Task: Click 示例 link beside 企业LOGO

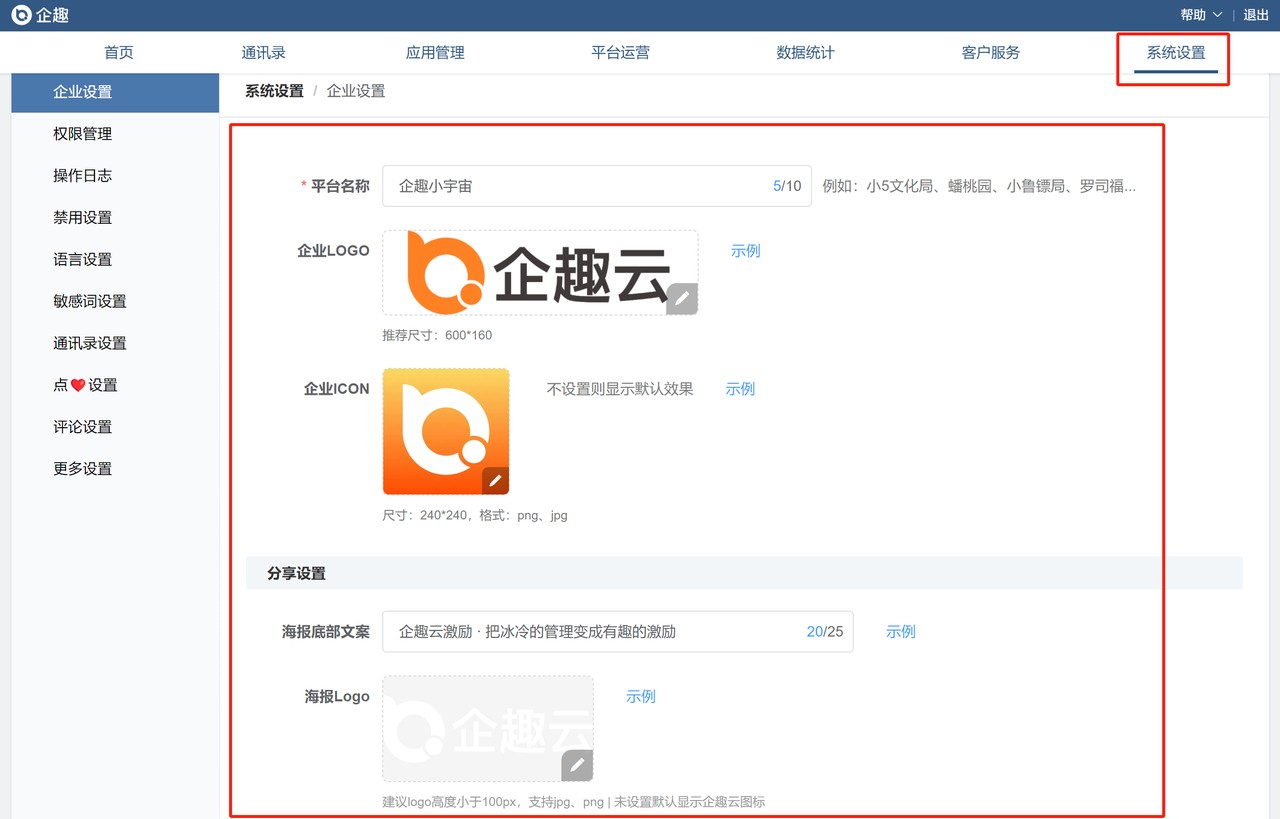Action: 745,251
